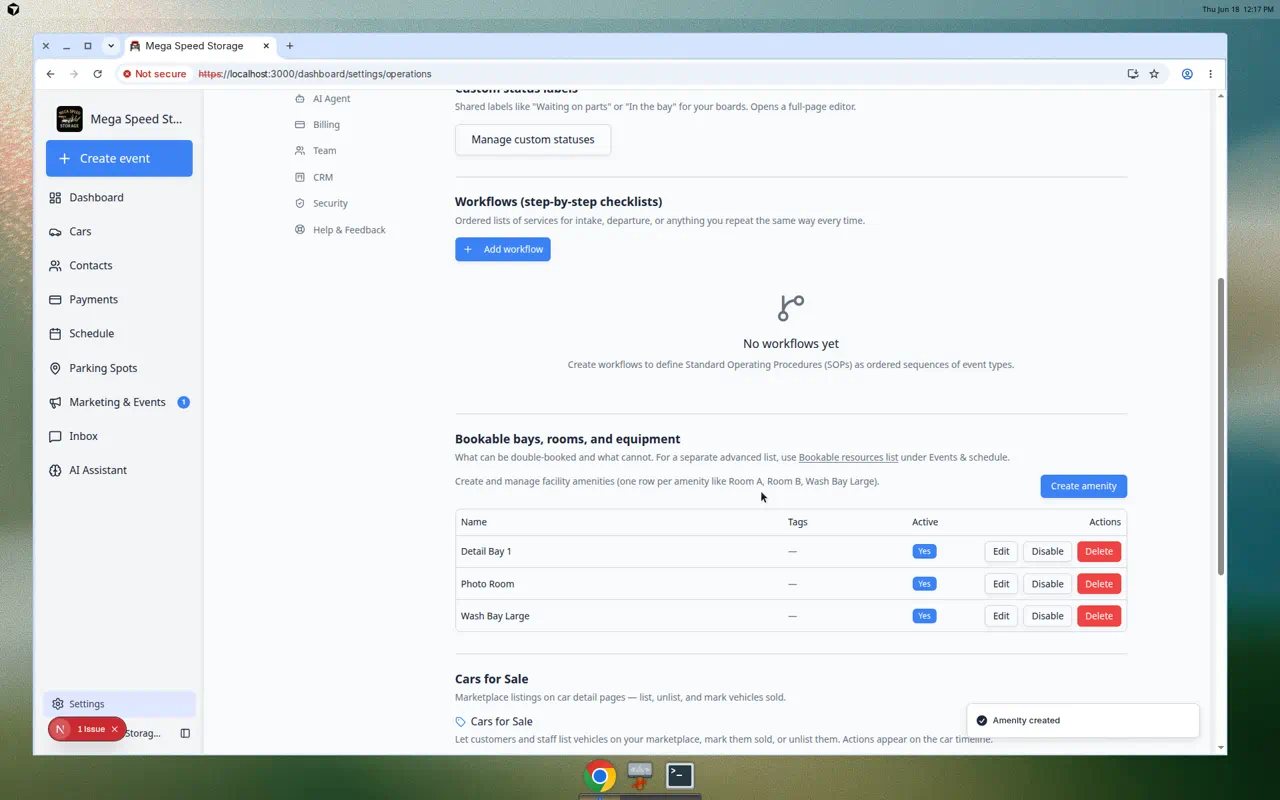Screen dimensions: 1280x800
Task: Go to Parking Spots page
Action: 119,368
